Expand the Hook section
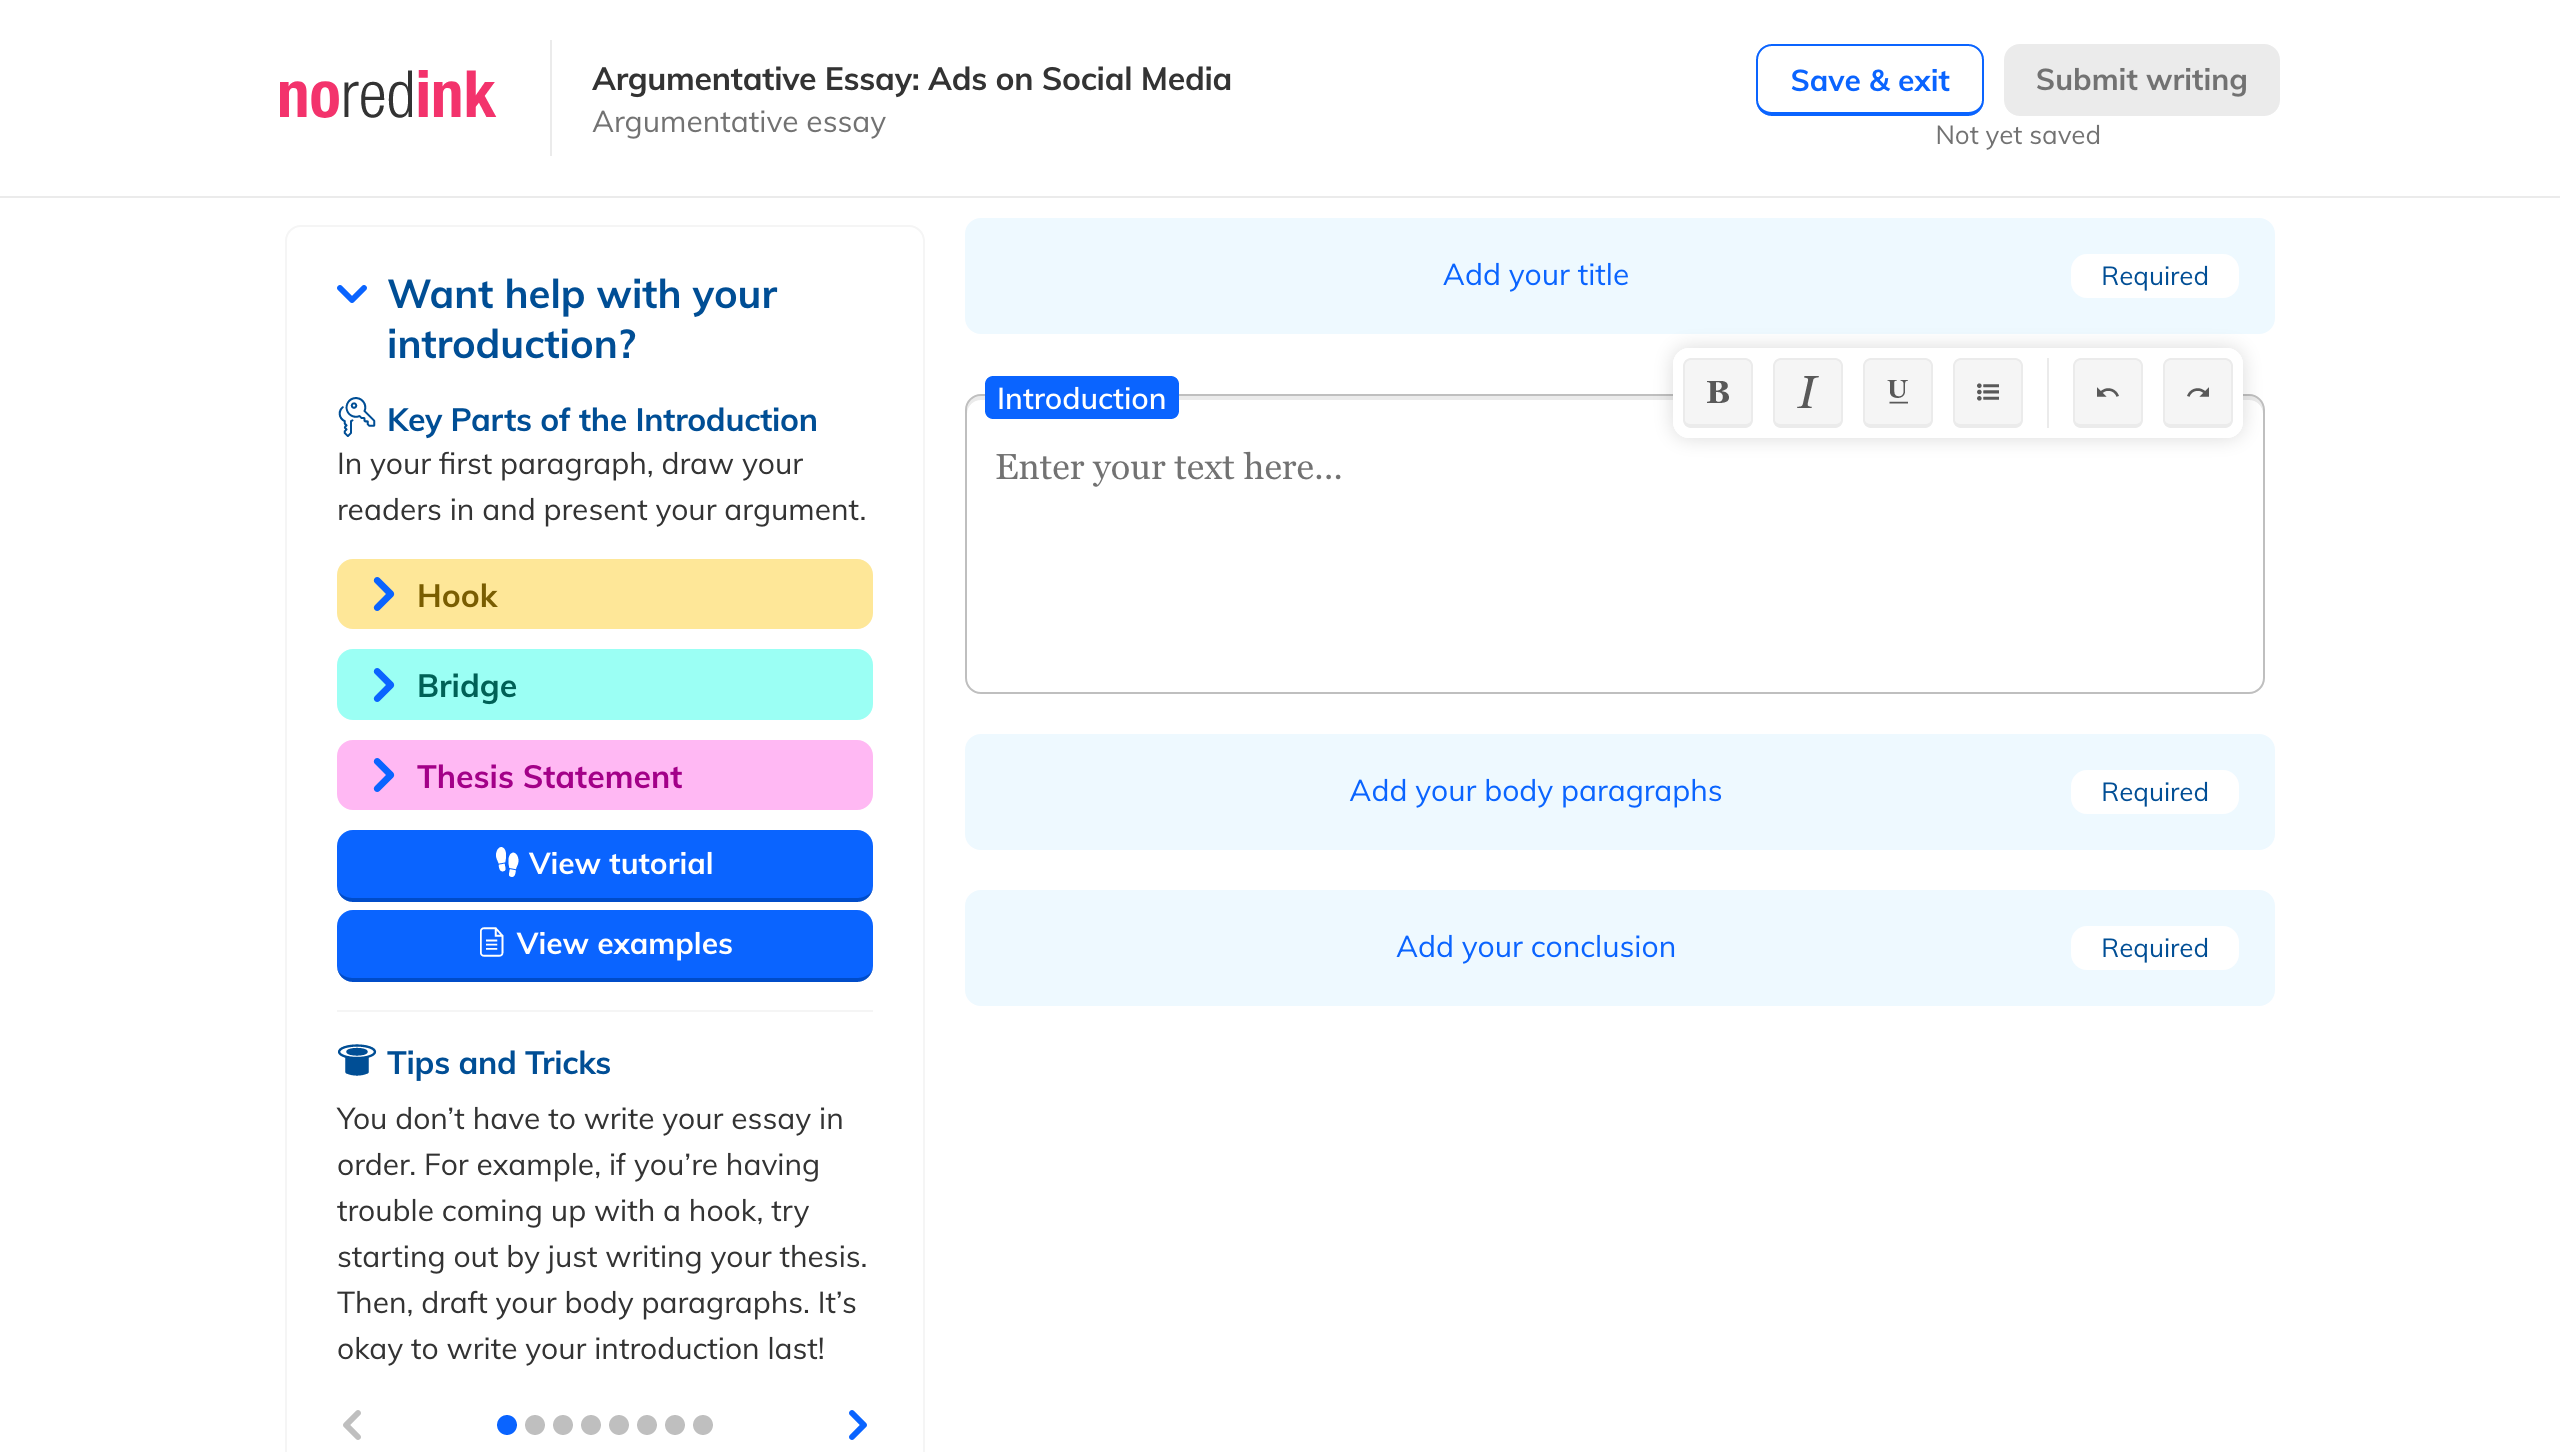Image resolution: width=2560 pixels, height=1452 pixels. 604,595
